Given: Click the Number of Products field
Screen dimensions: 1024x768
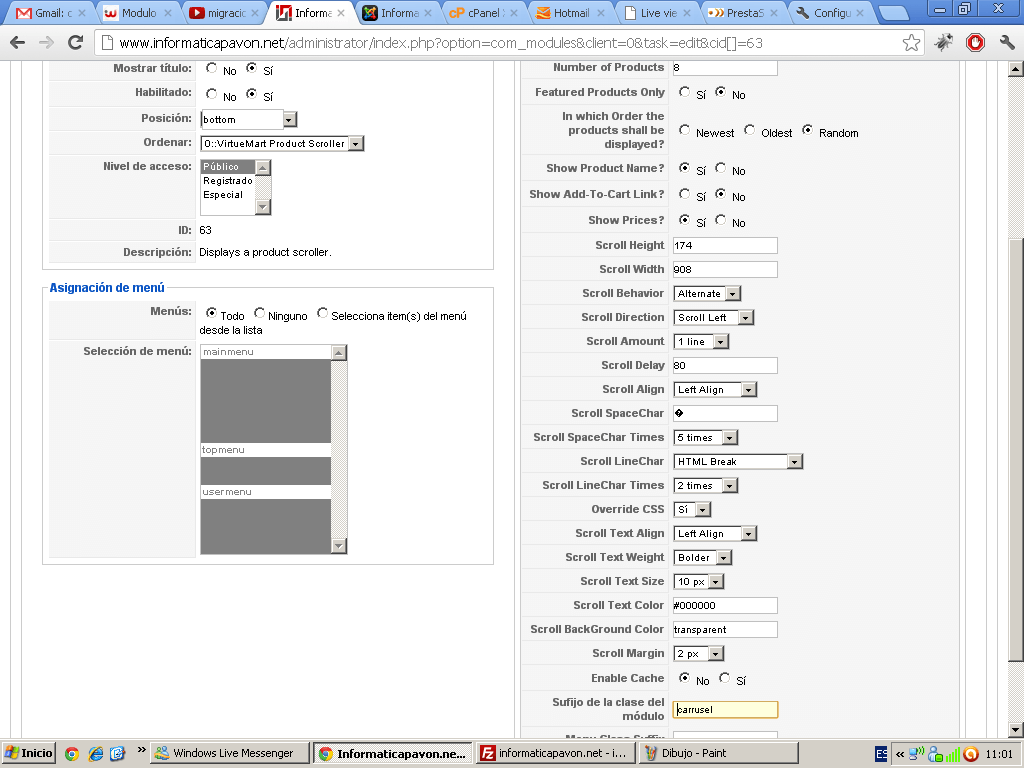Looking at the screenshot, I should click(725, 67).
